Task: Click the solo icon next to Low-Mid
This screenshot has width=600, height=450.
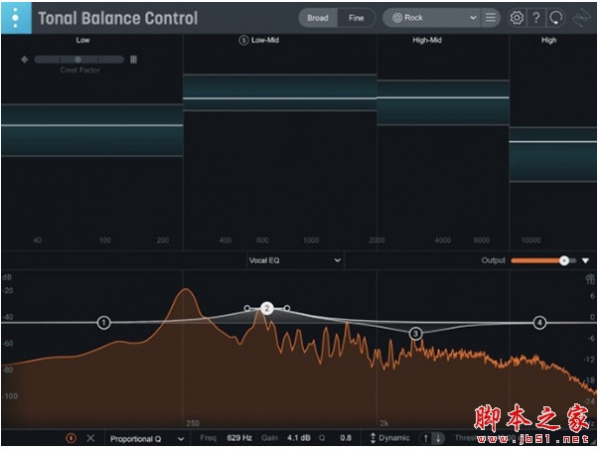Action: click(x=243, y=40)
